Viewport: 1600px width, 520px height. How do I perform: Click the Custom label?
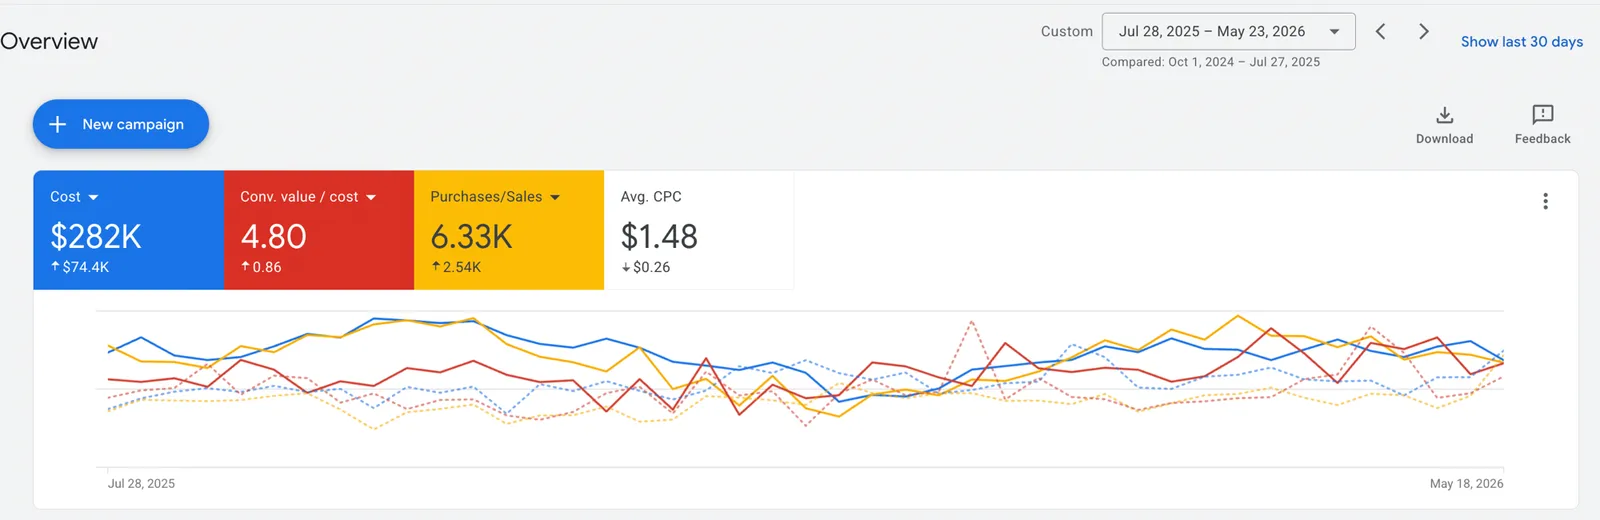[1066, 31]
